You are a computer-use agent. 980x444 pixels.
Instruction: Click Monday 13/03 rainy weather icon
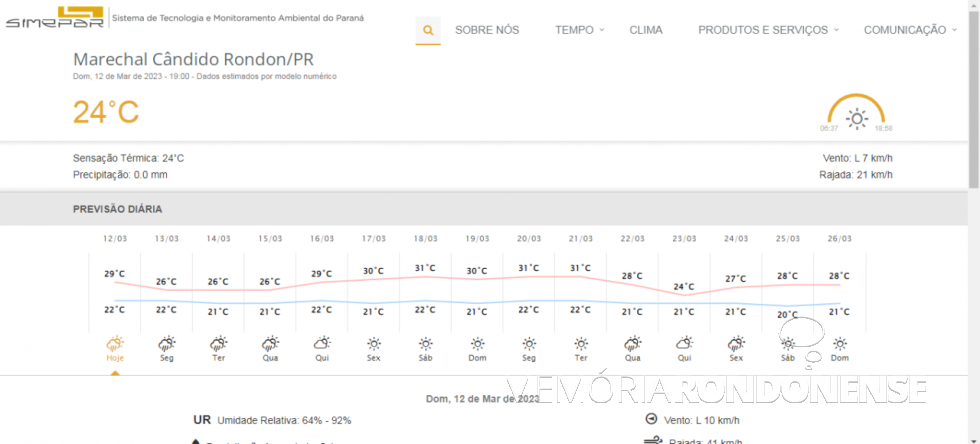167,343
